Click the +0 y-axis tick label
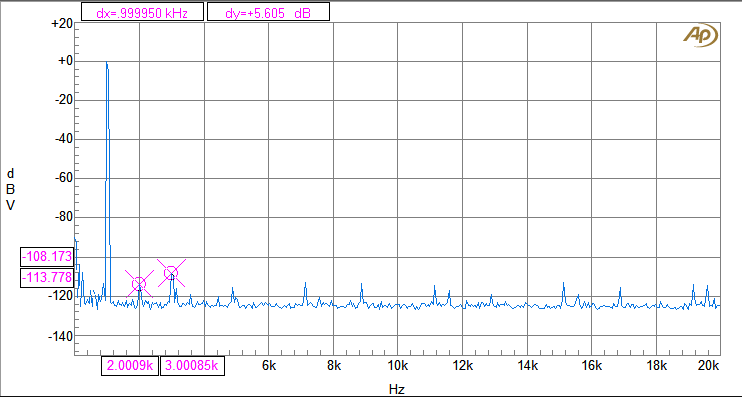 (65, 62)
